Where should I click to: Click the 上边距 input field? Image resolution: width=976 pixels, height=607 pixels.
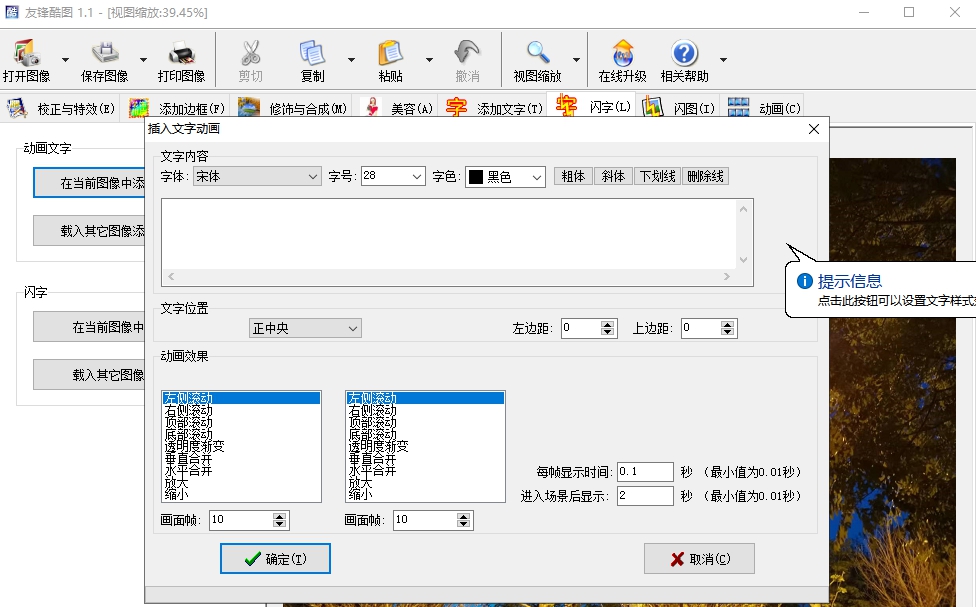pyautogui.click(x=701, y=328)
